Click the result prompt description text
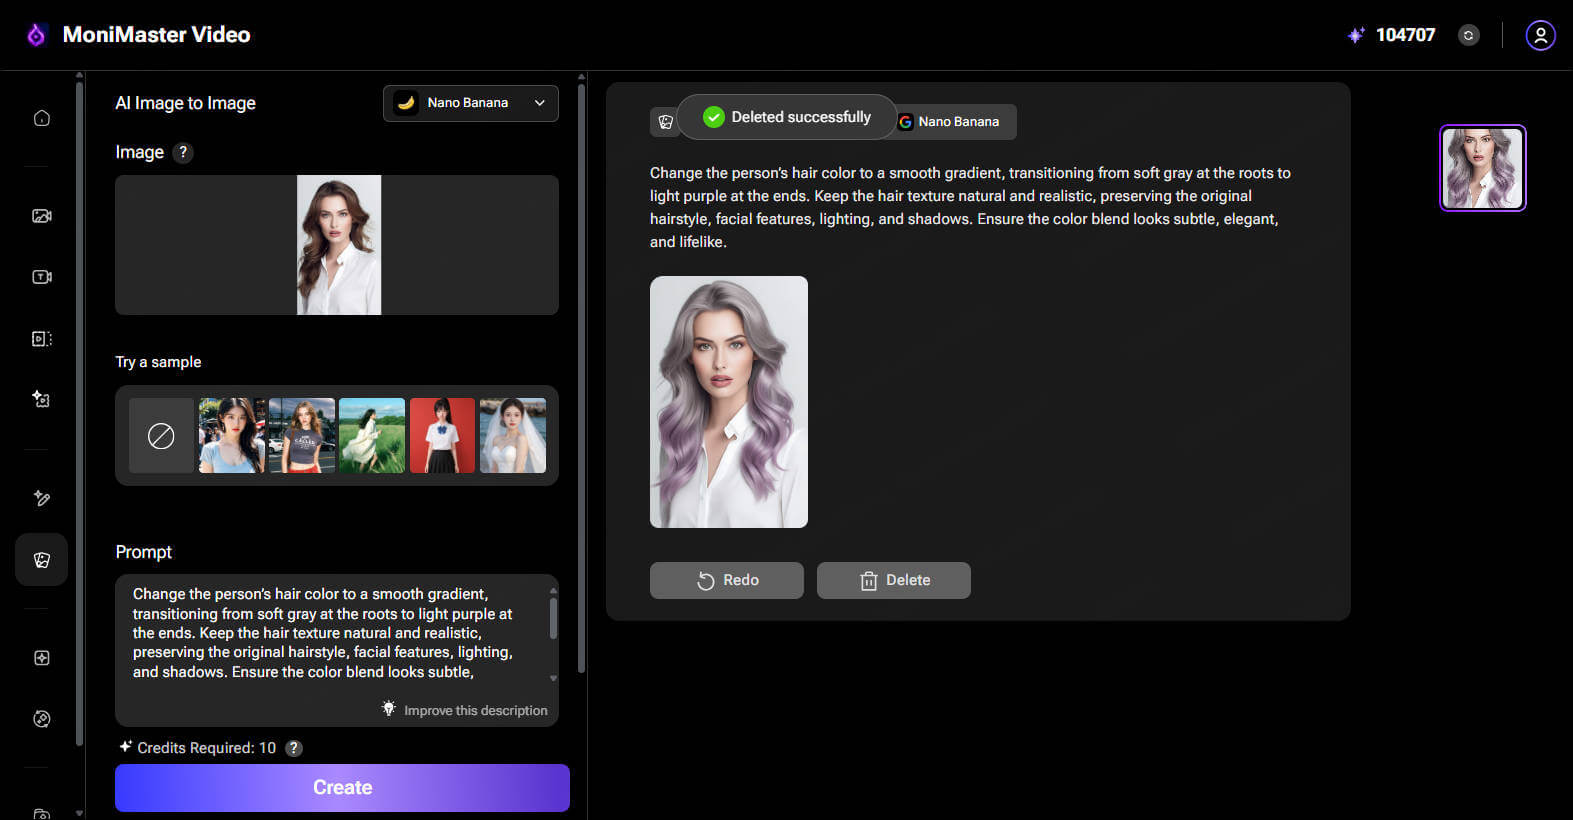The height and width of the screenshot is (820, 1573). (970, 207)
